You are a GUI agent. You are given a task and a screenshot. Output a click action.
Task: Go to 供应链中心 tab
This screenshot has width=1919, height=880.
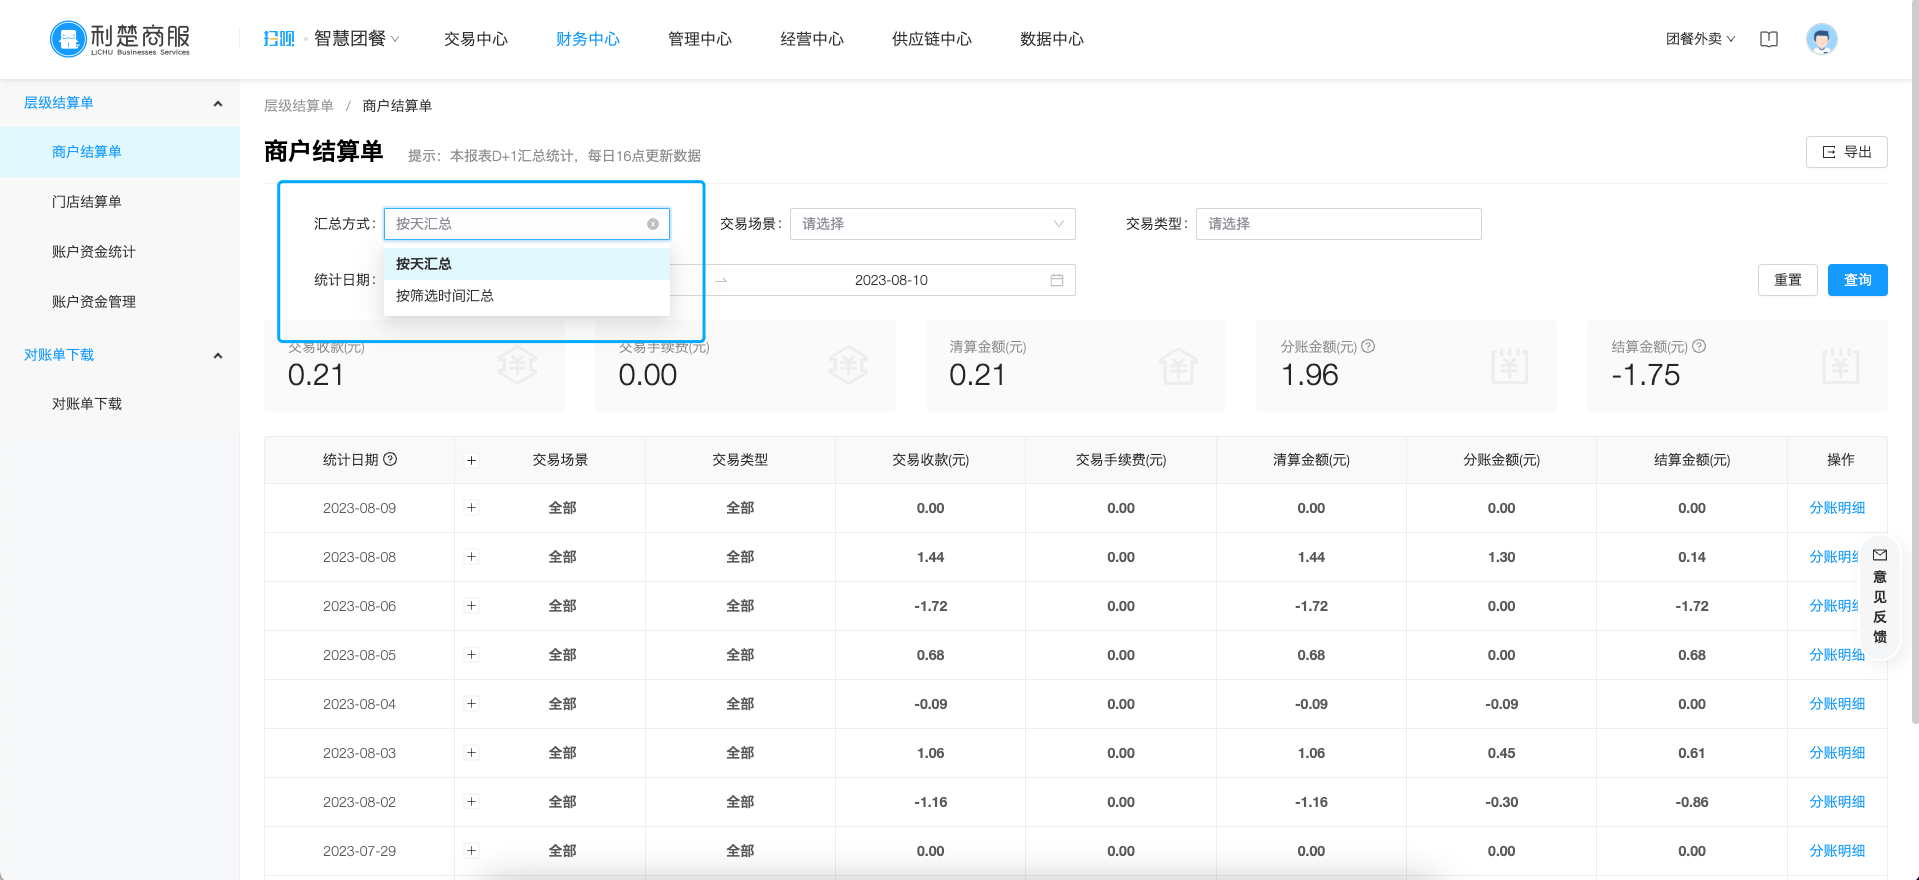(932, 39)
